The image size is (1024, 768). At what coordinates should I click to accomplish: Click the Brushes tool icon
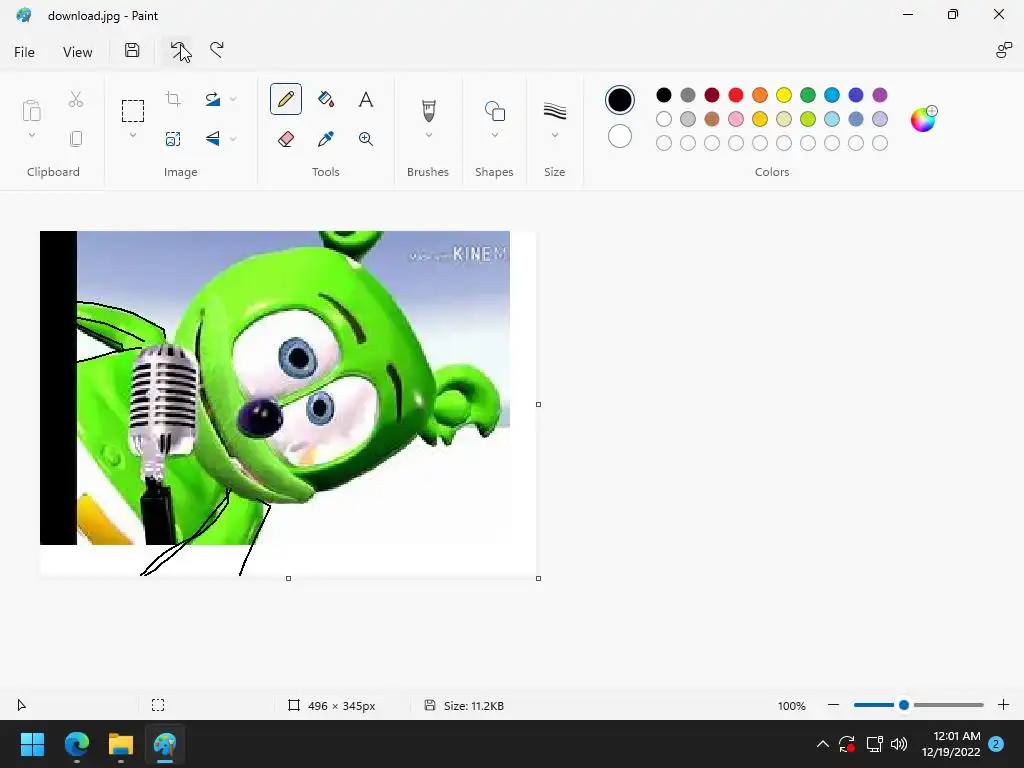428,110
